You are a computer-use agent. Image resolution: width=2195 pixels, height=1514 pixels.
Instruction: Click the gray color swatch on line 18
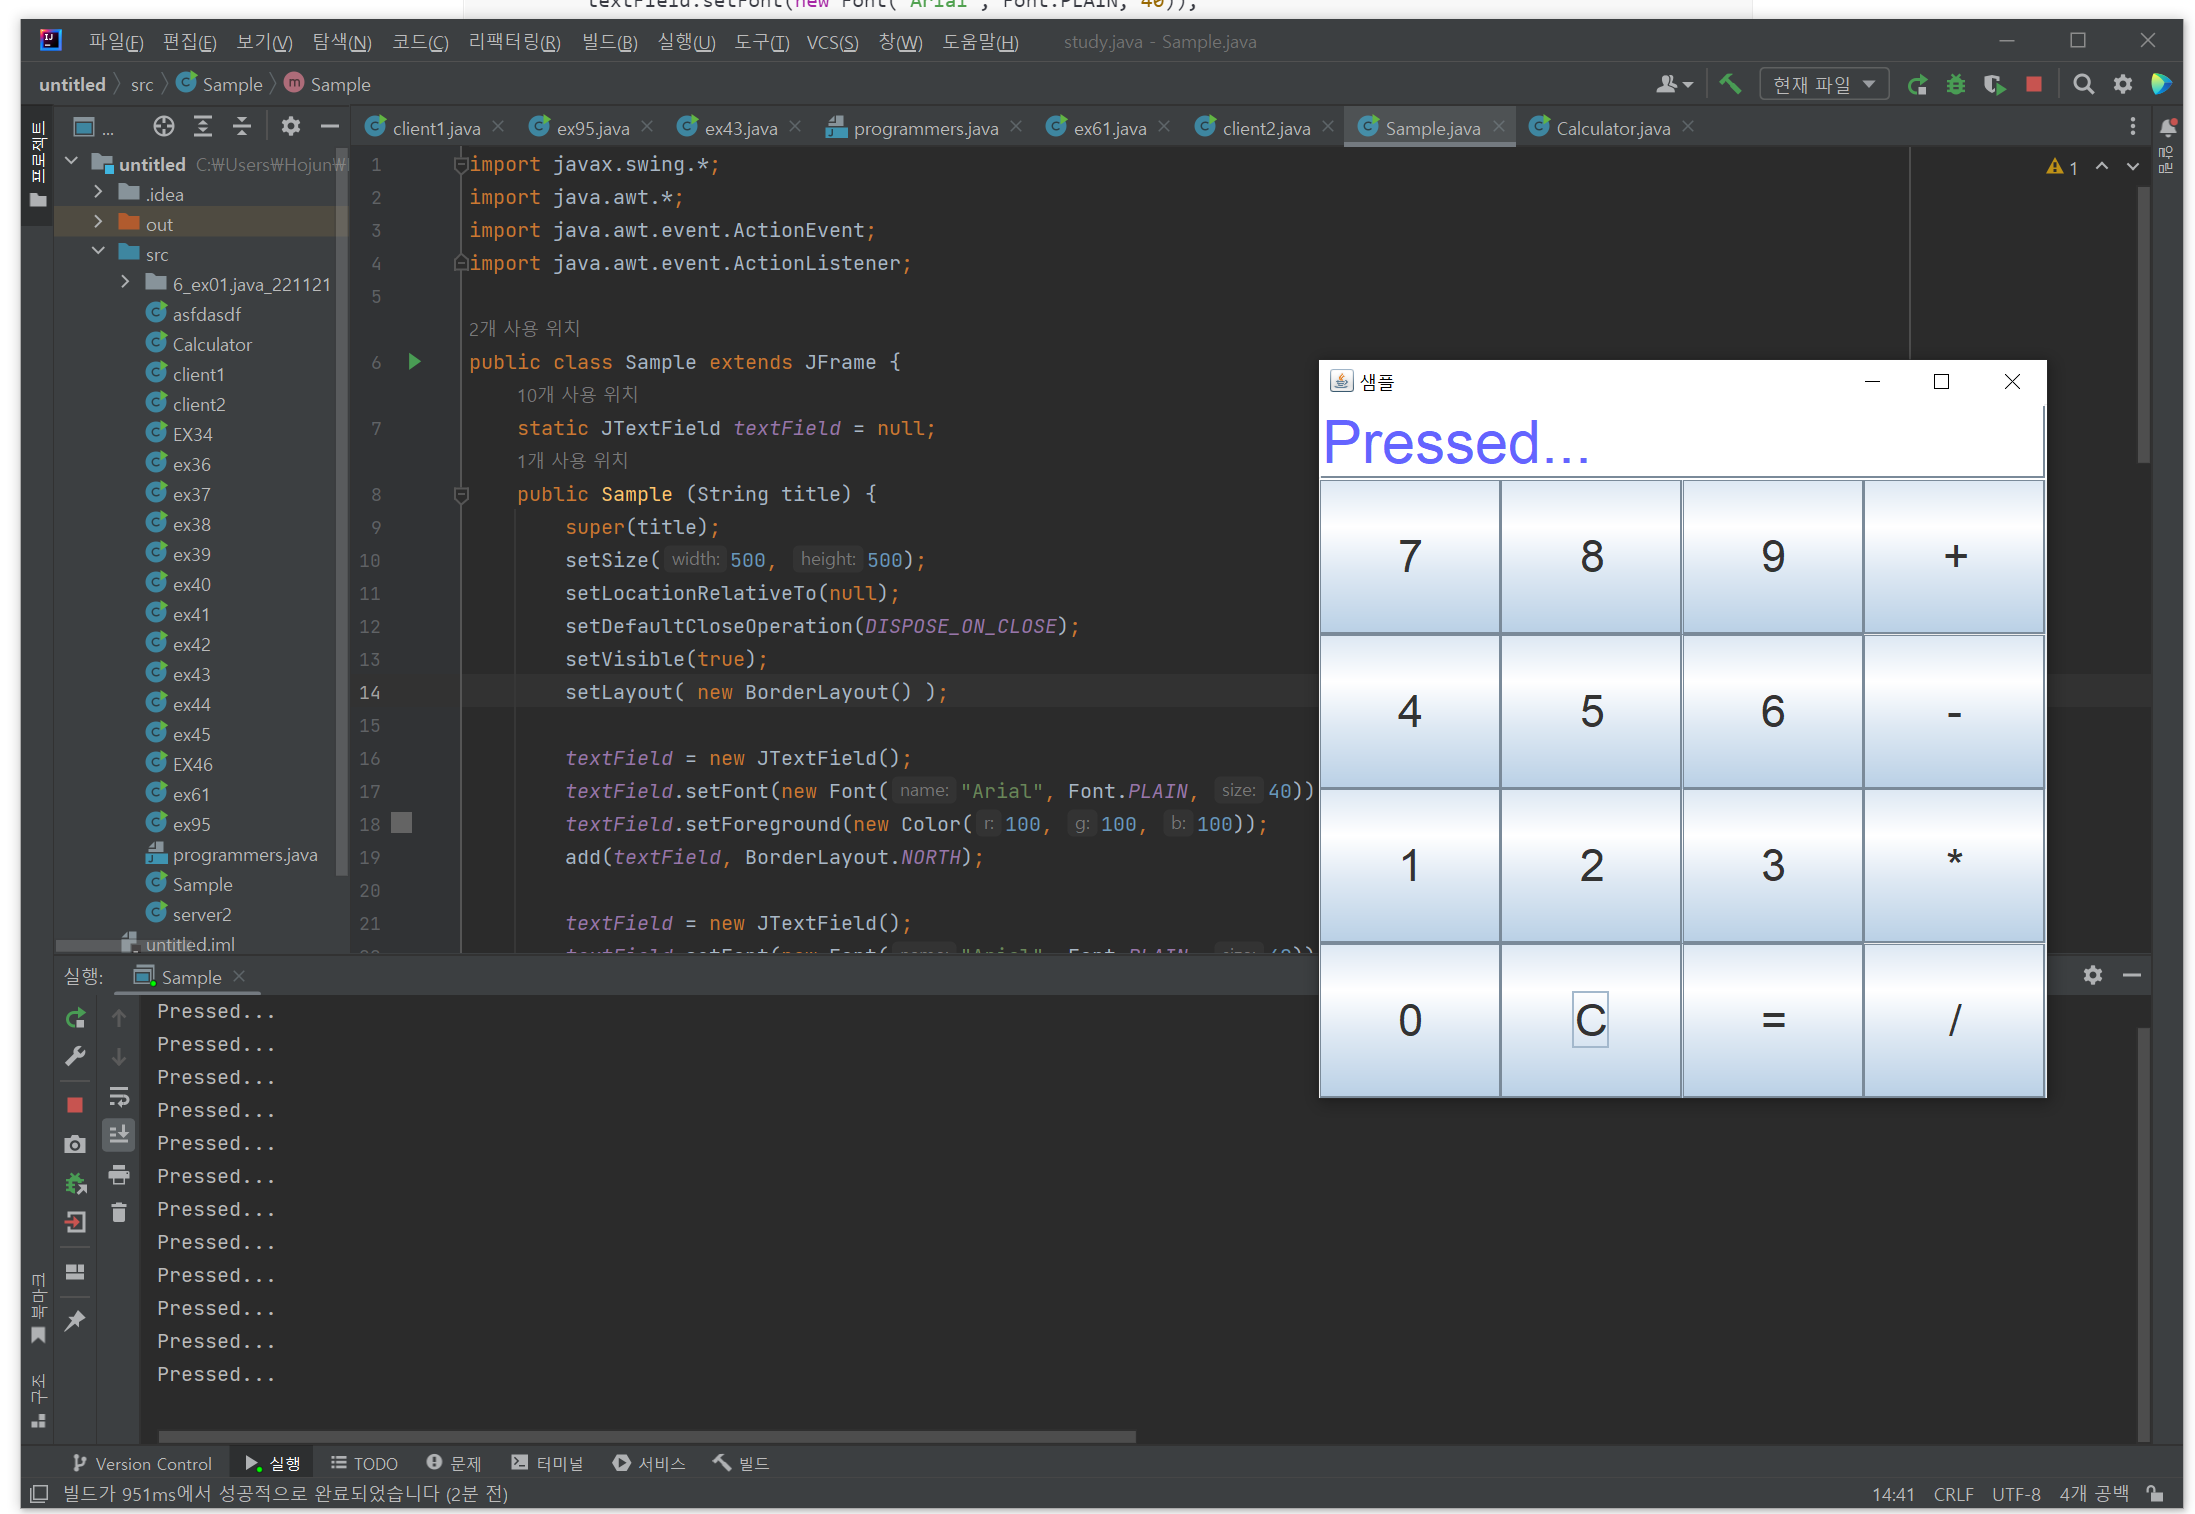click(x=401, y=823)
